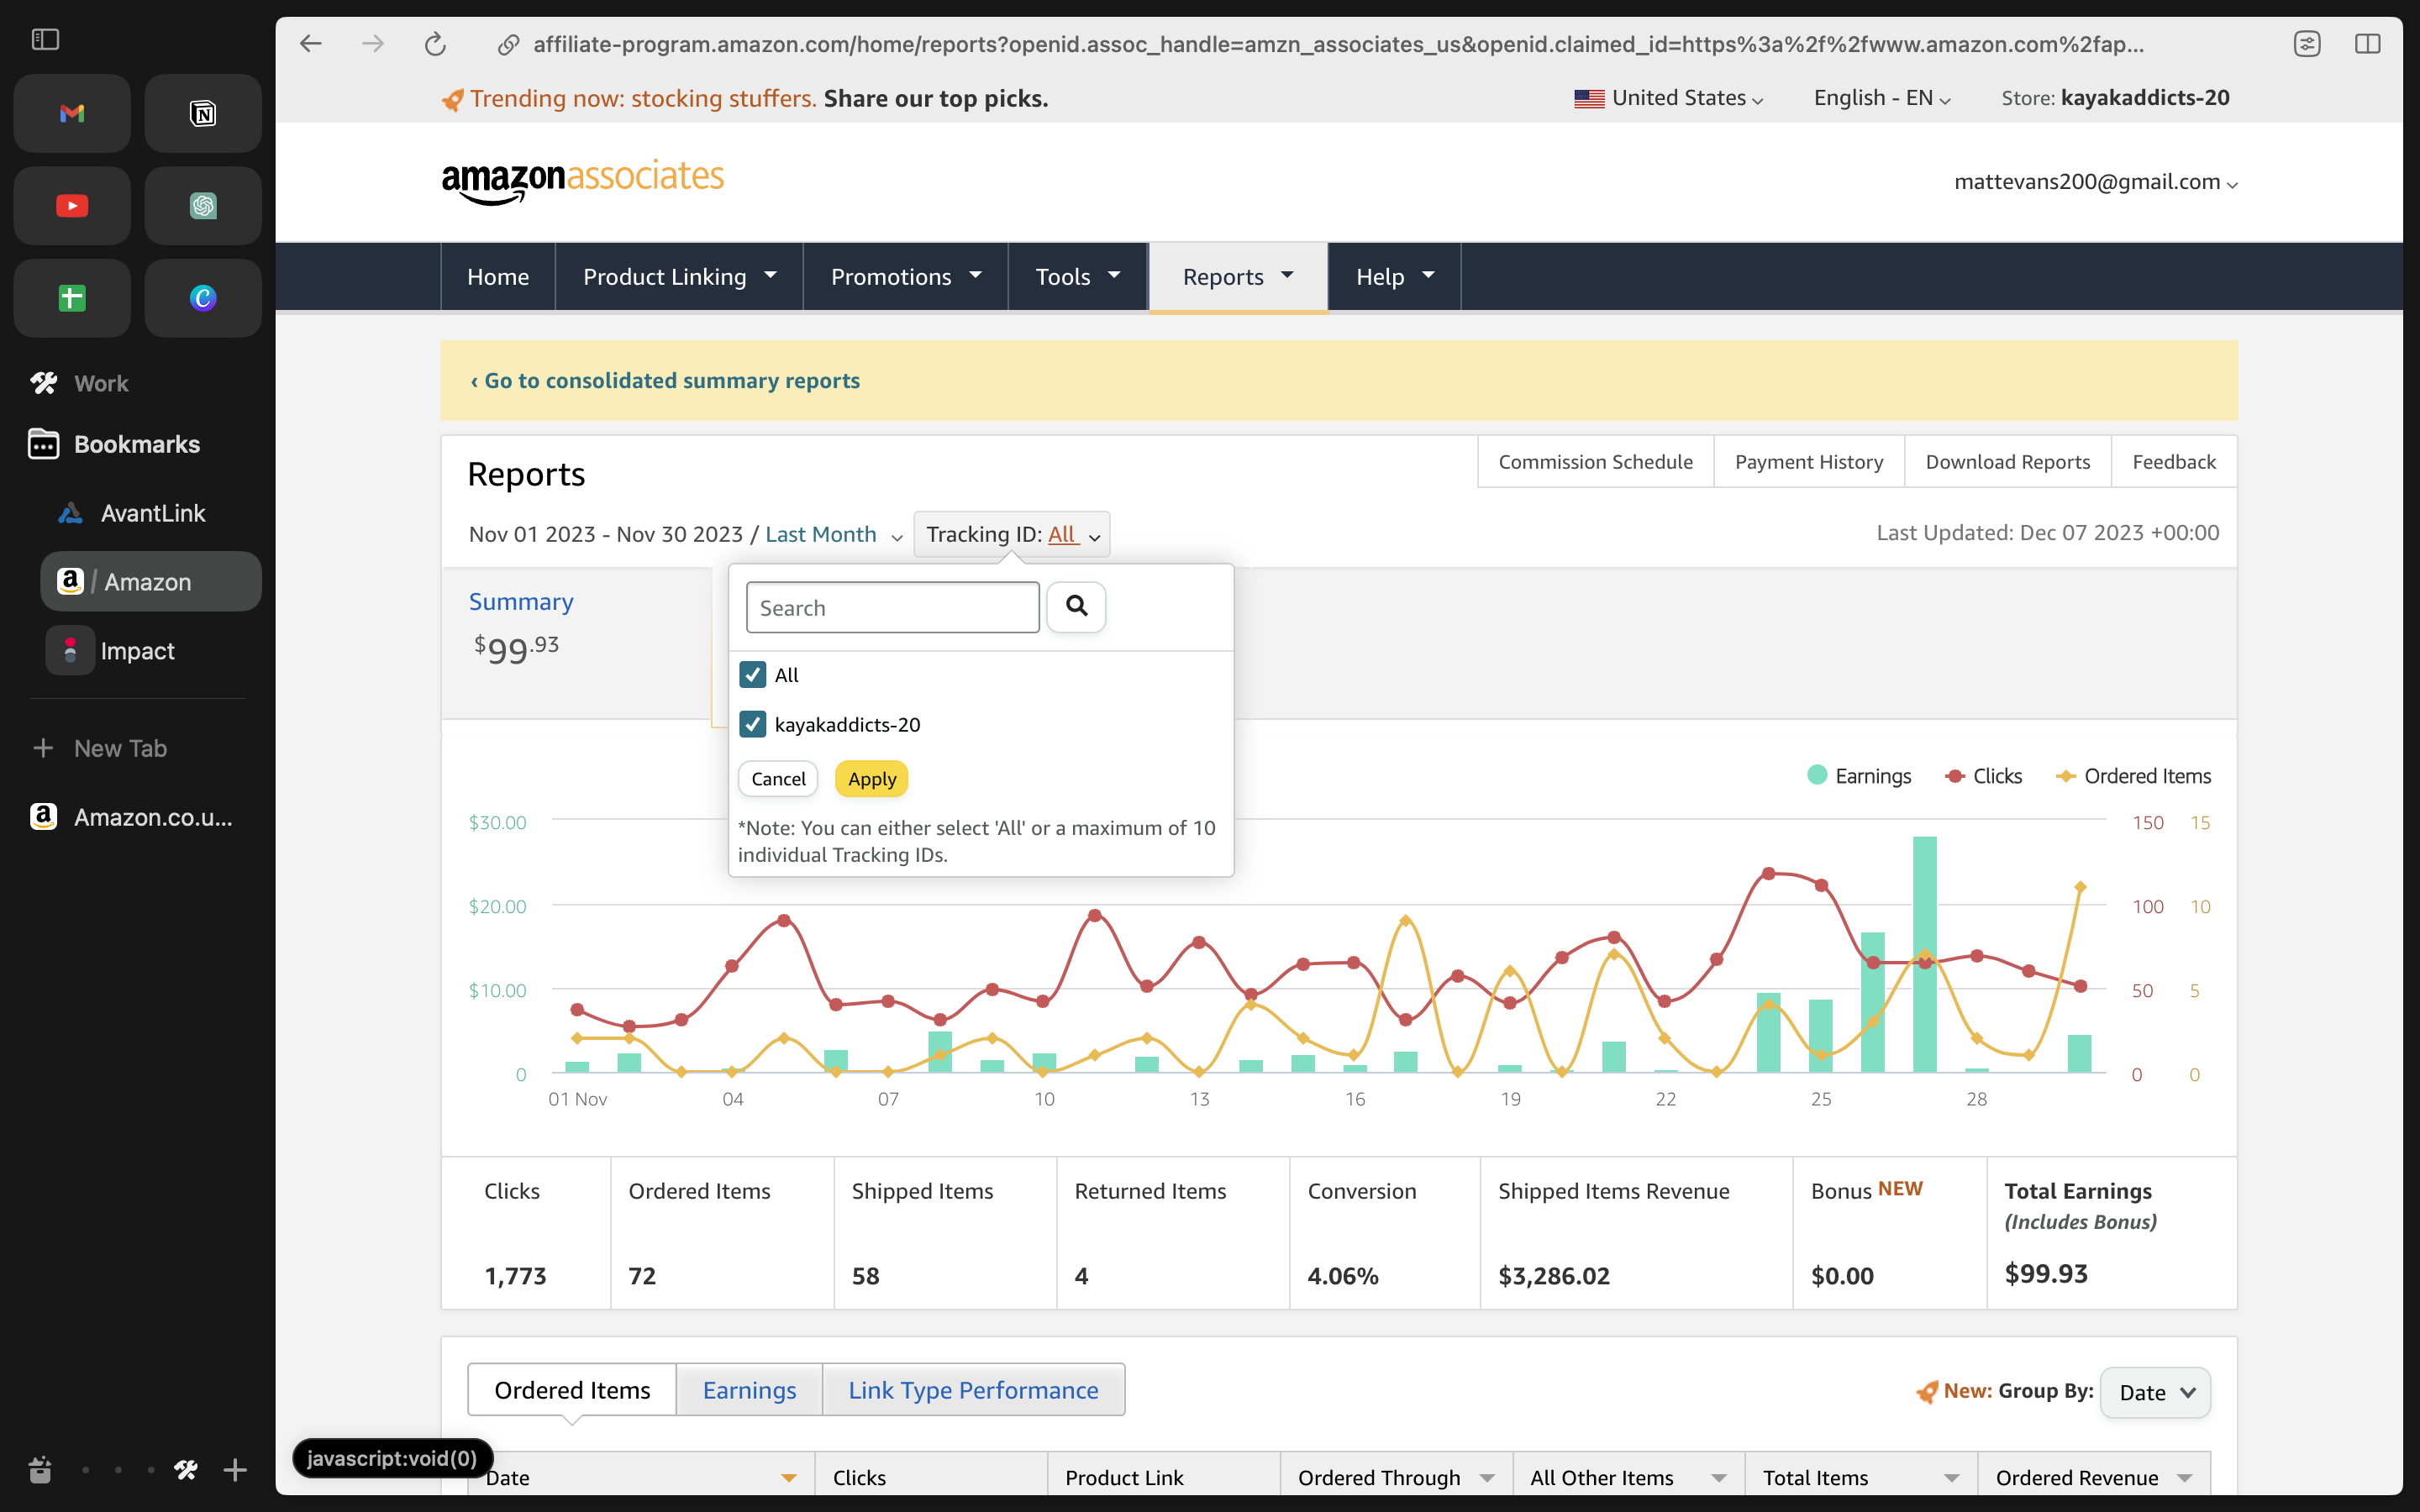Viewport: 2420px width, 1512px height.
Task: Click Download Reports
Action: 2007,462
